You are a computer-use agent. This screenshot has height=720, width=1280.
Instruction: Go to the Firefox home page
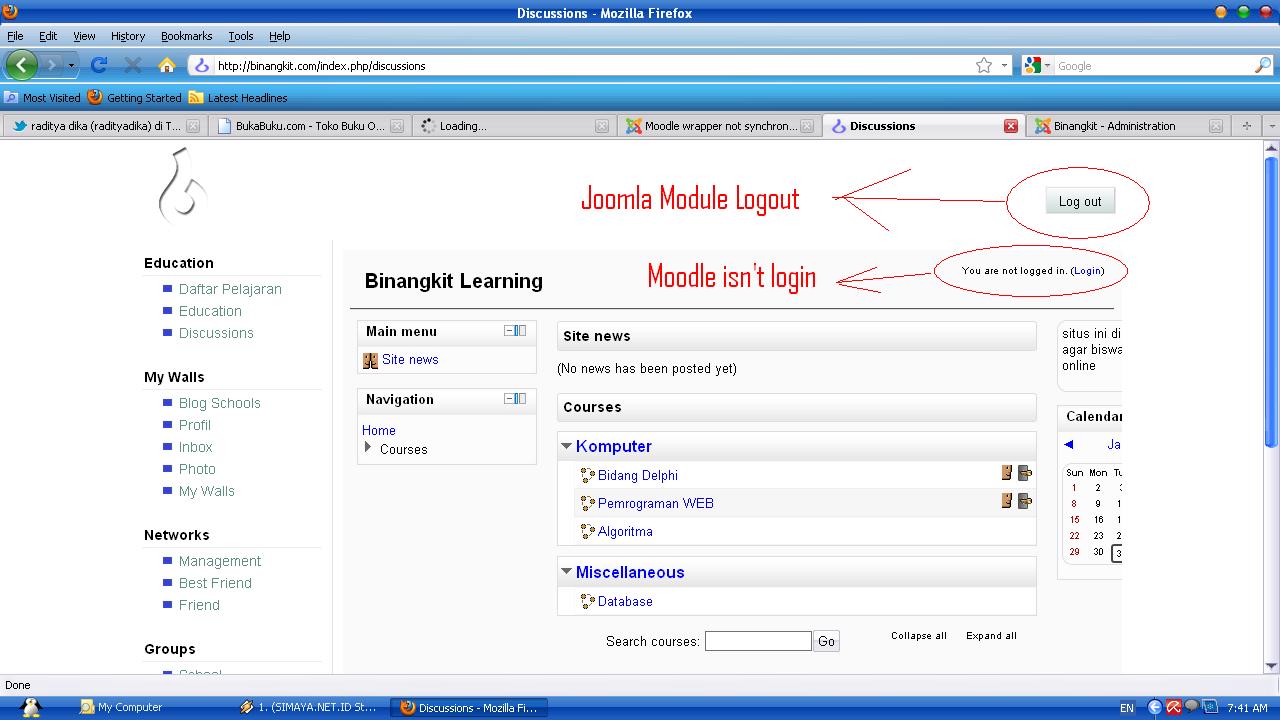[167, 65]
